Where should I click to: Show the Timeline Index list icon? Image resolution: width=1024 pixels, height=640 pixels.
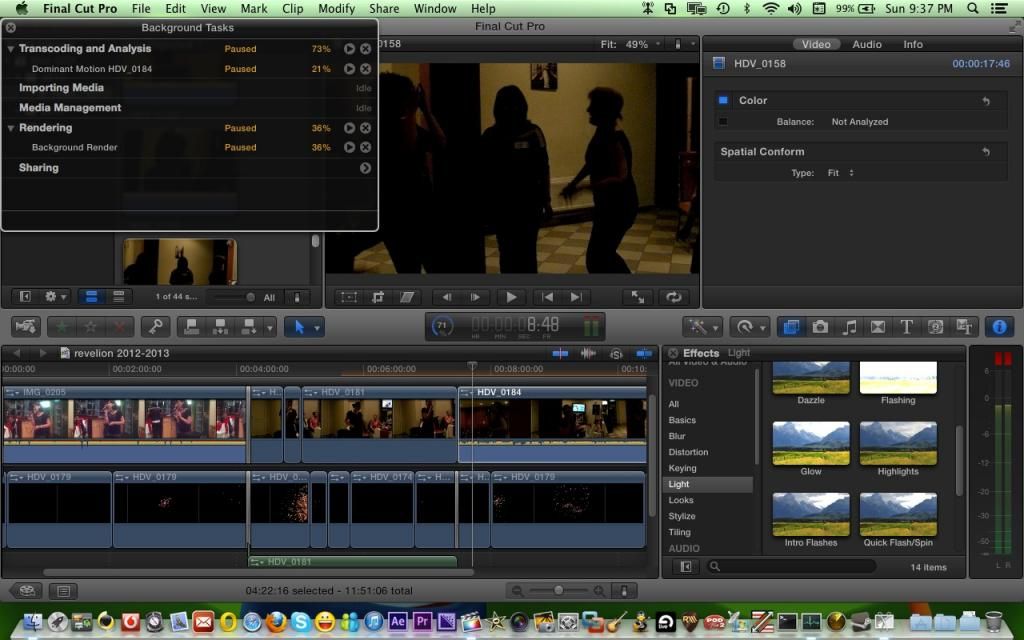tap(63, 591)
